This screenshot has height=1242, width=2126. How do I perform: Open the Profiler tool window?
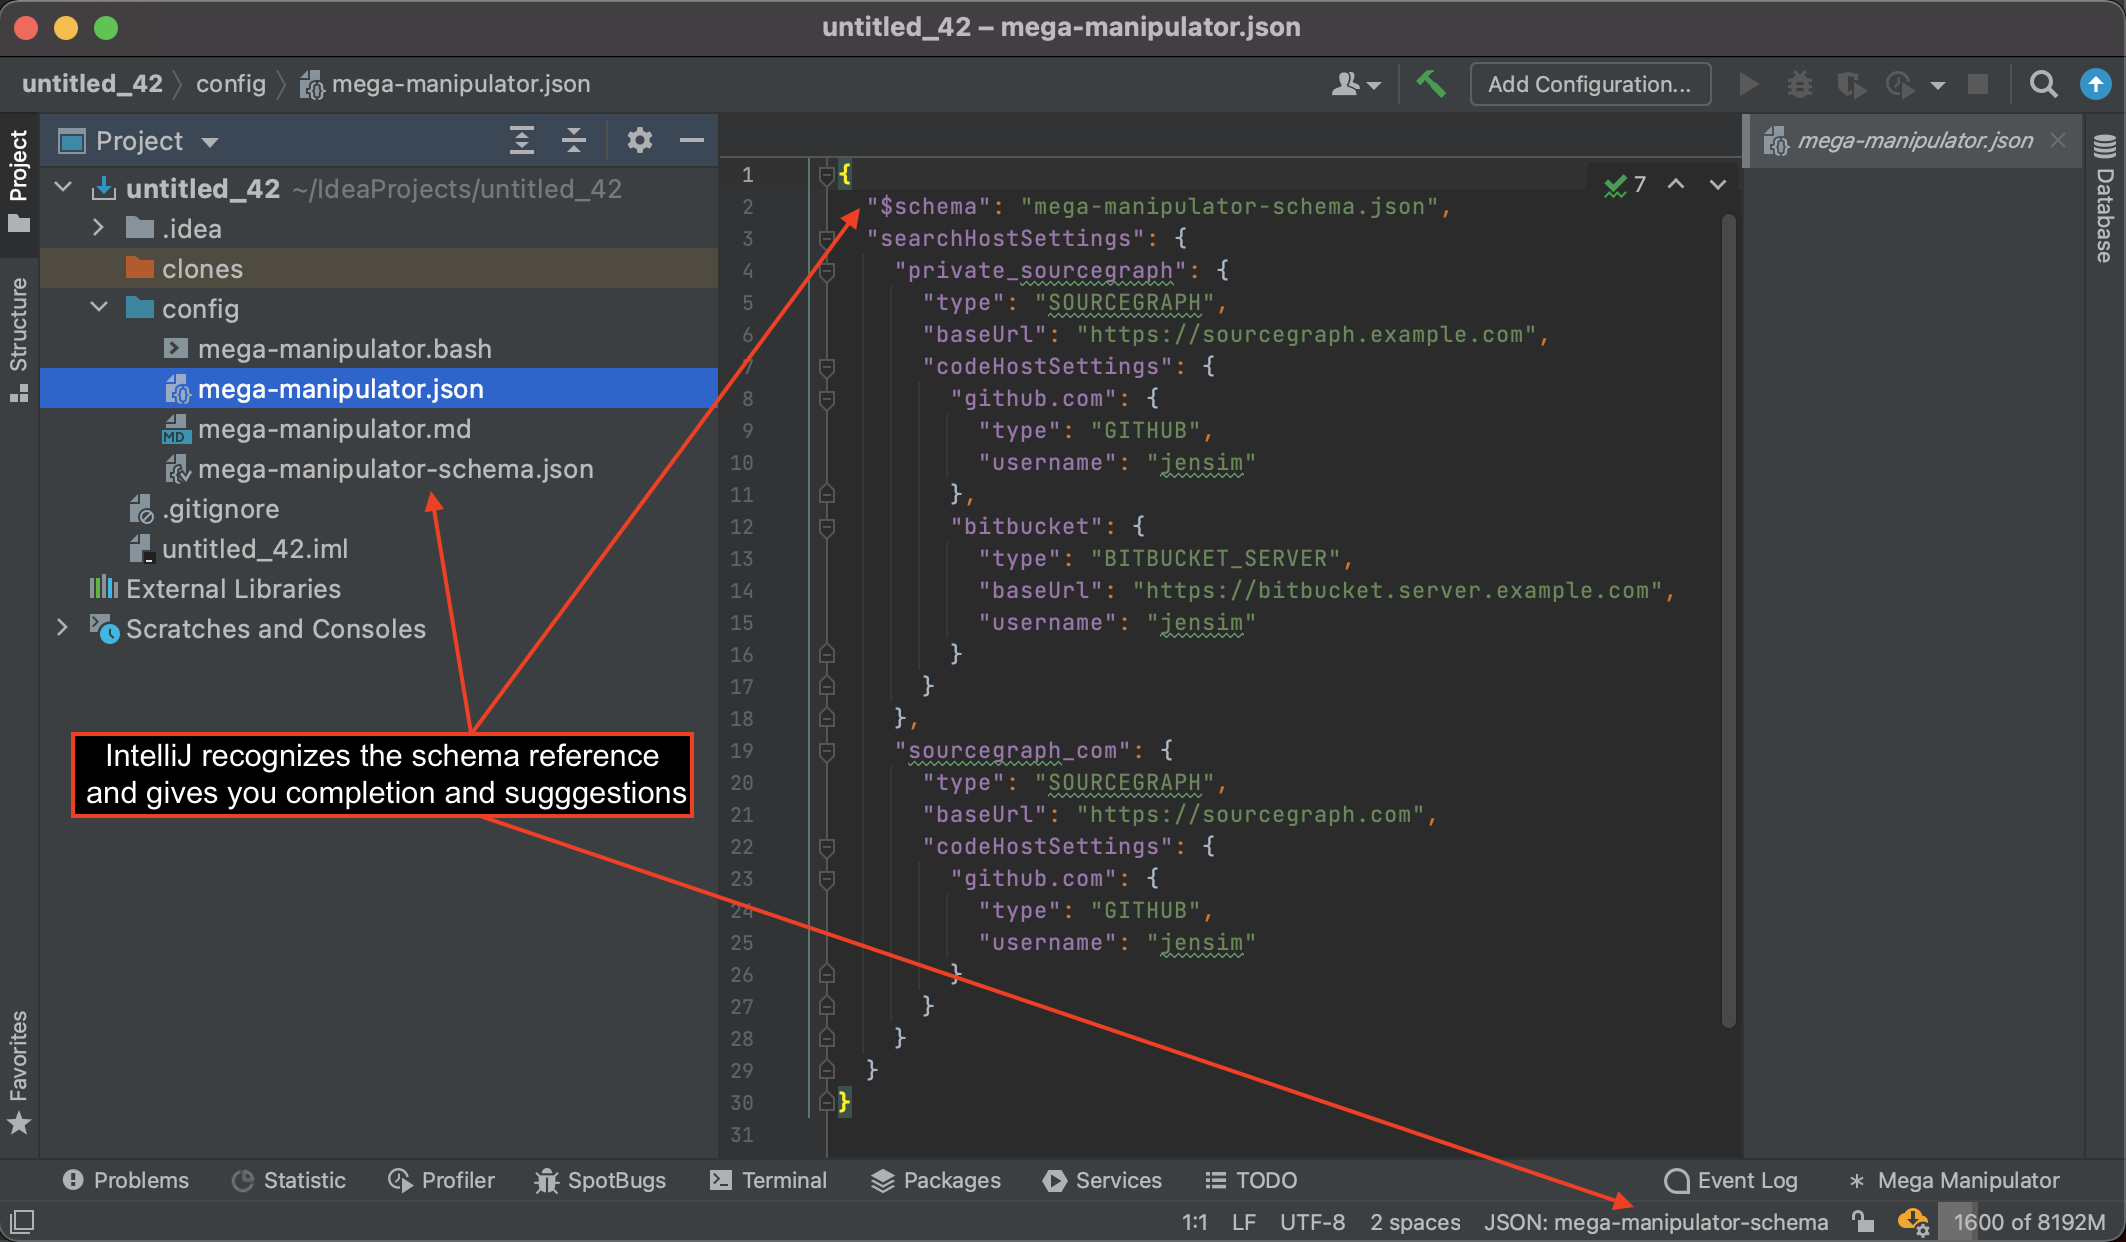coord(441,1180)
